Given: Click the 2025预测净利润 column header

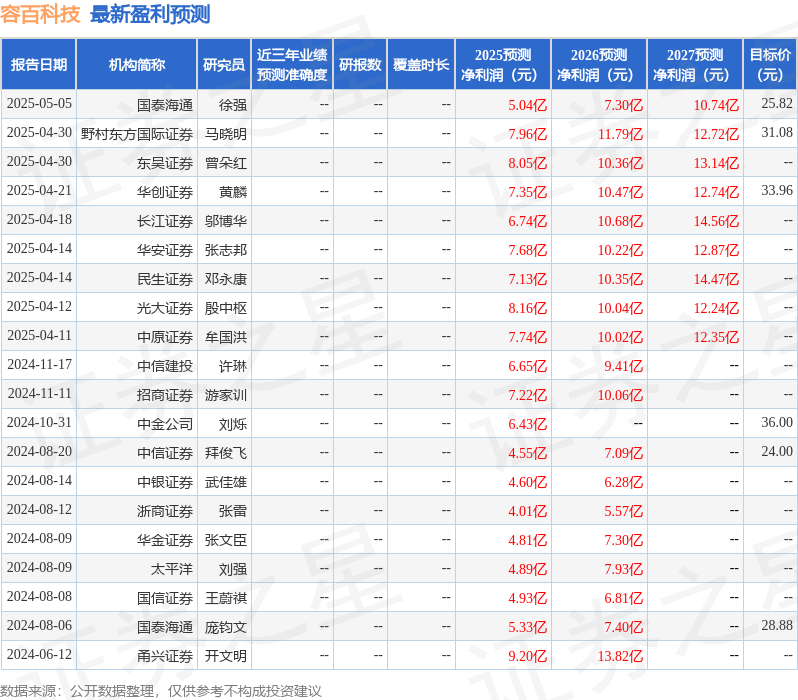Looking at the screenshot, I should 503,65.
